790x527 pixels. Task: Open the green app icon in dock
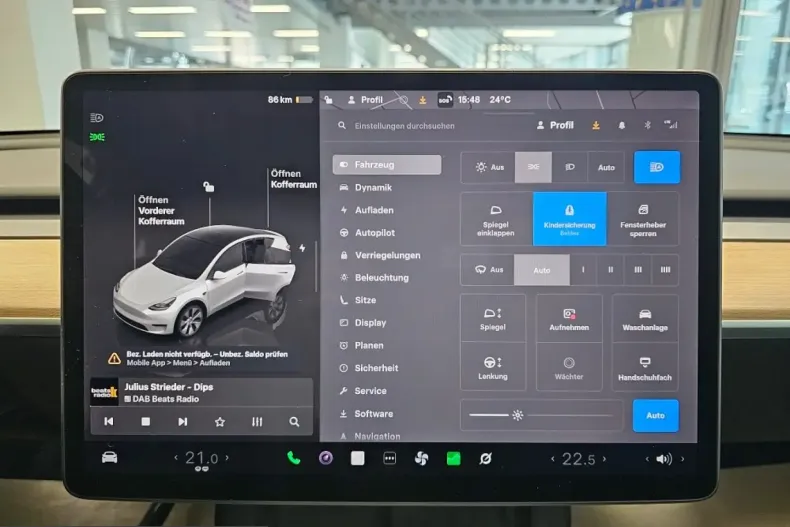pos(453,458)
